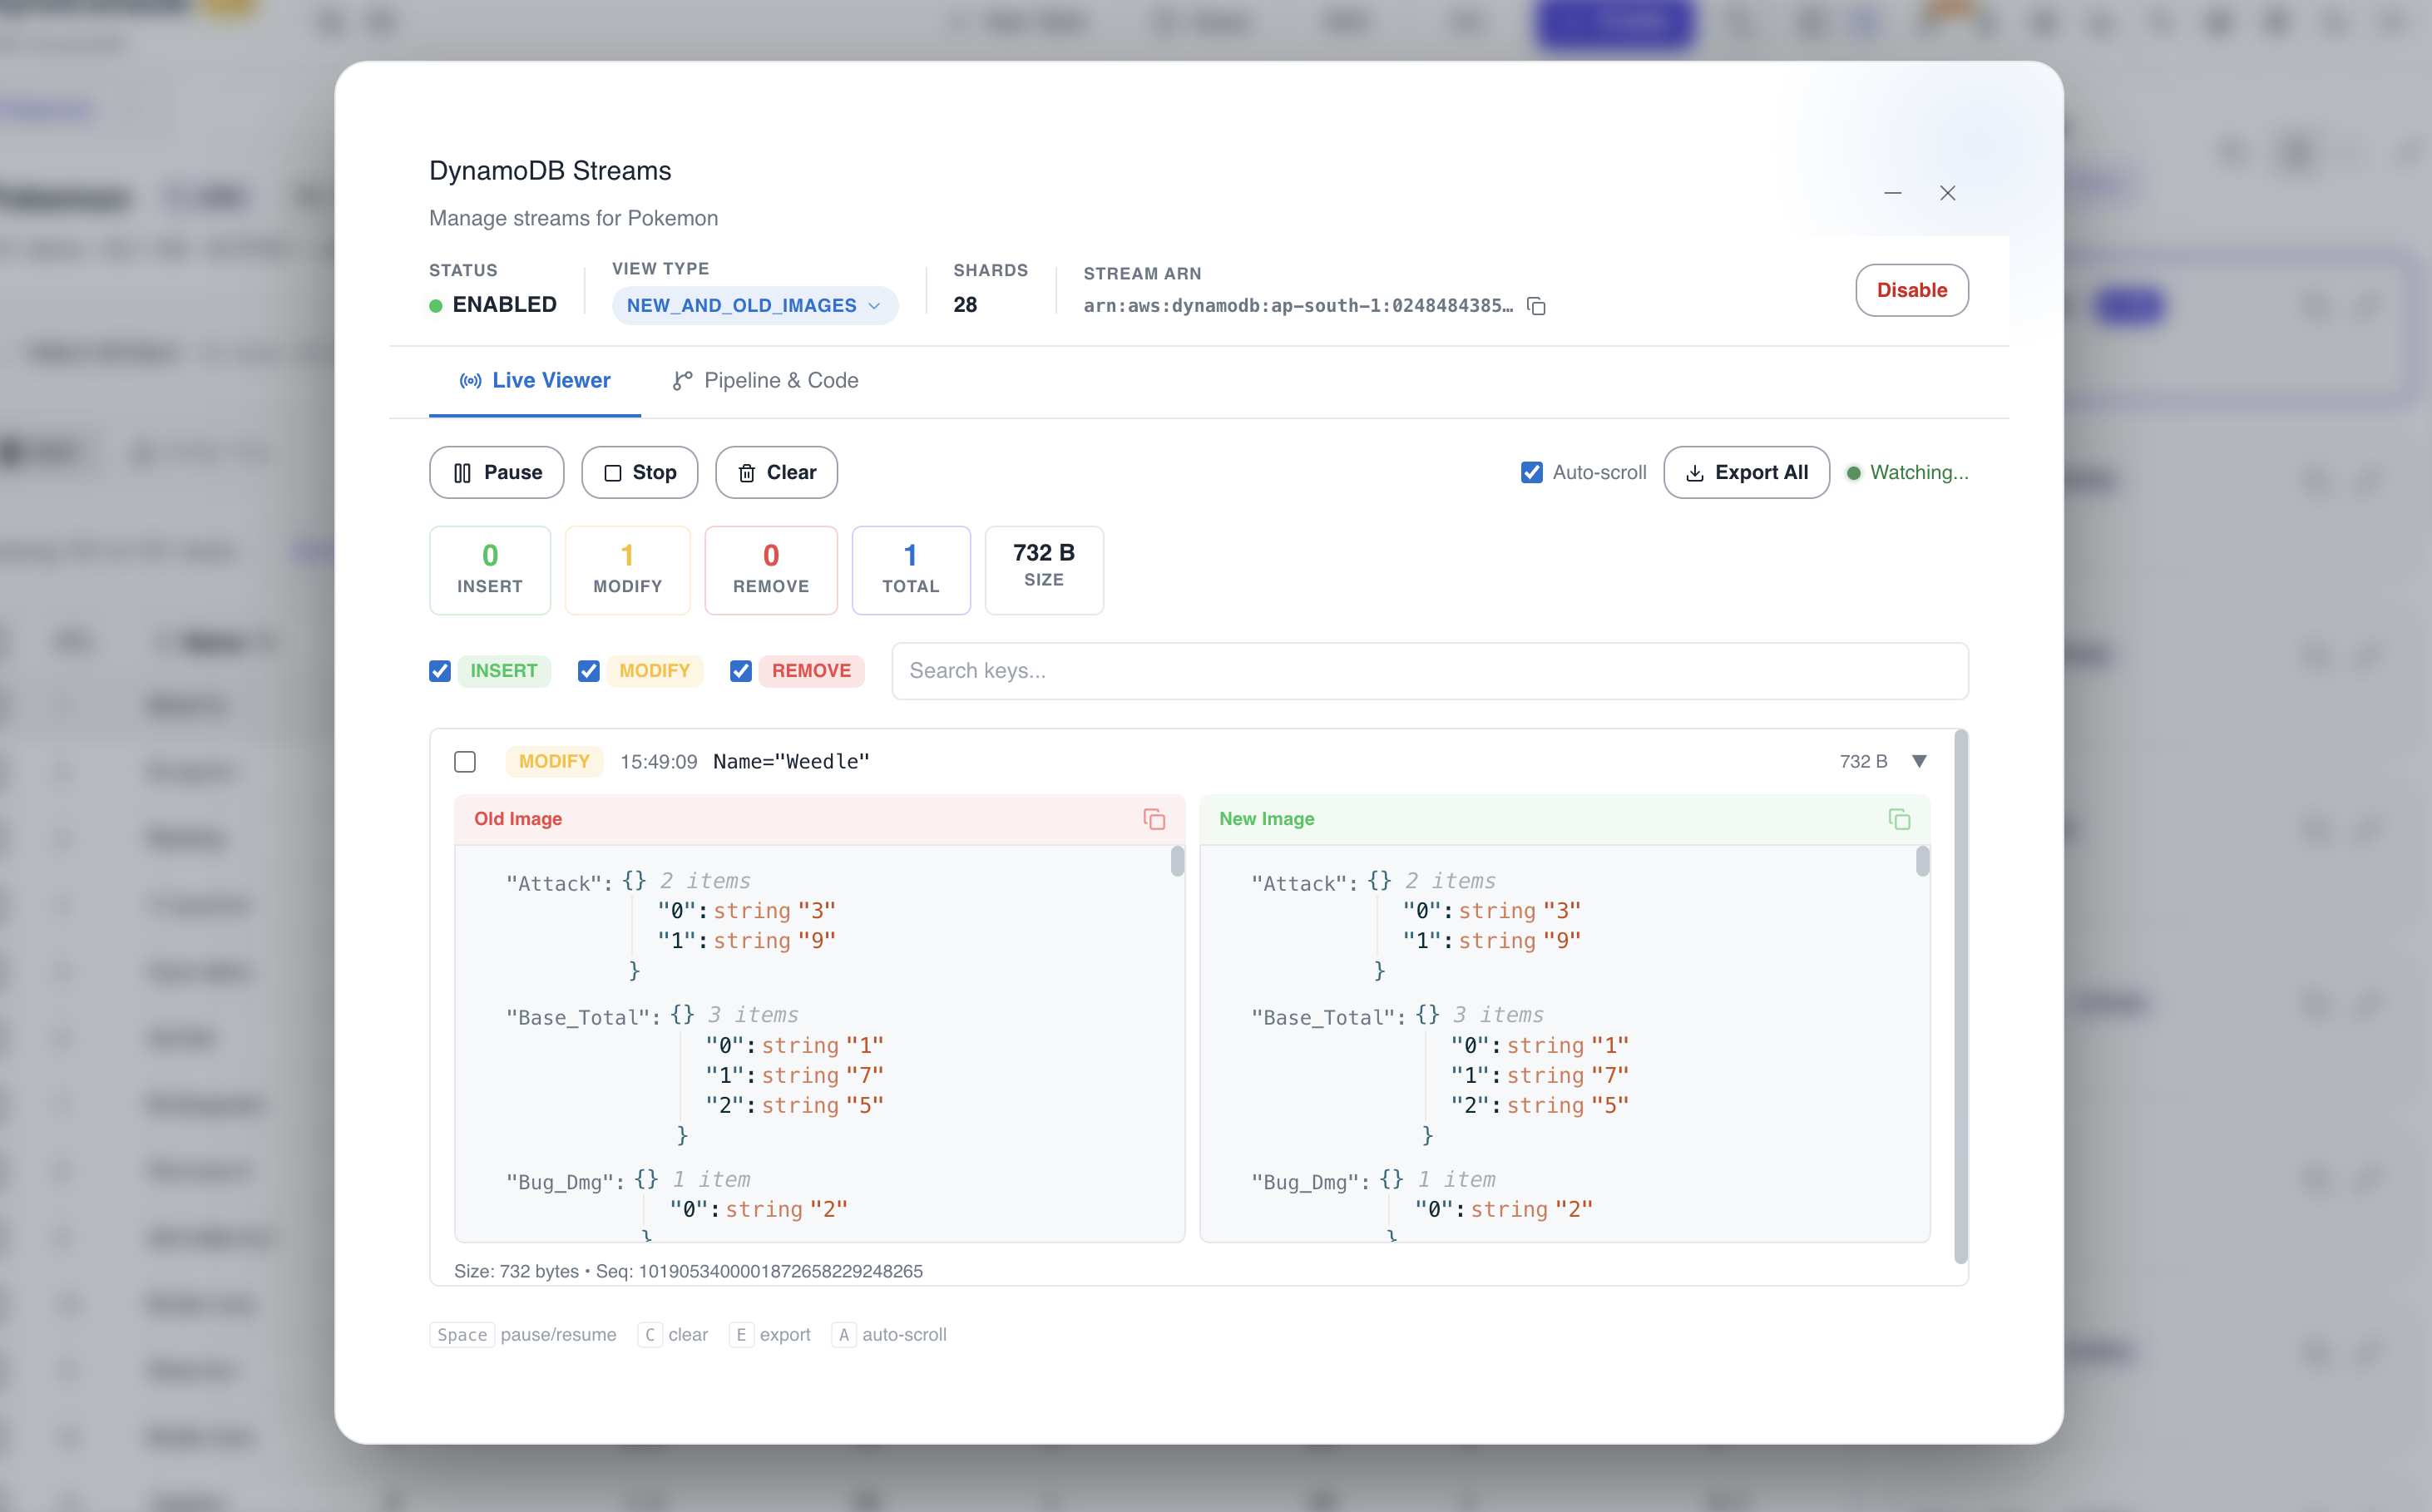The width and height of the screenshot is (2432, 1512).
Task: Click the shards value 28
Action: (965, 305)
